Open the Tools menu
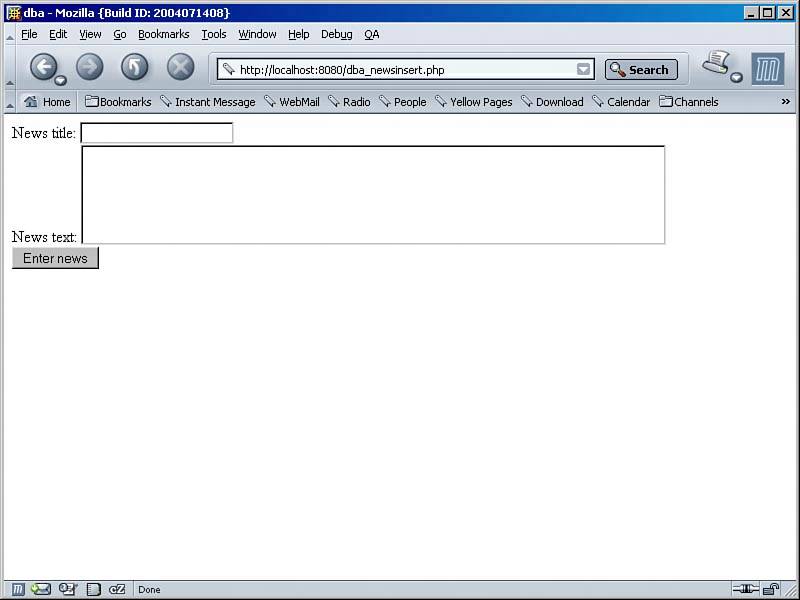Viewport: 800px width, 600px height. point(214,34)
